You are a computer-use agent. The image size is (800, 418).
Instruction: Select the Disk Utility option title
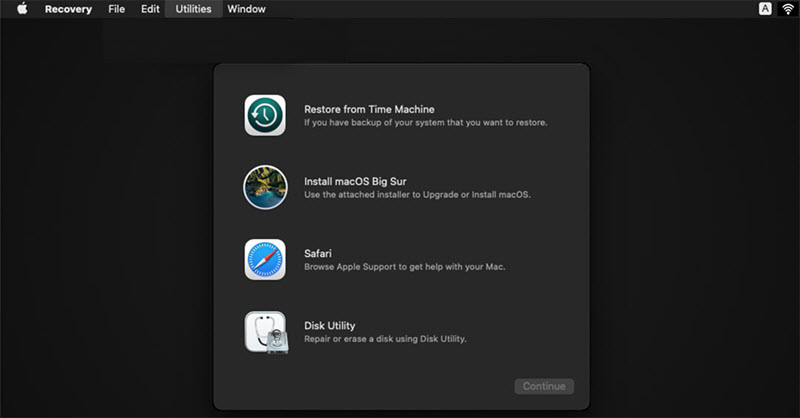tap(330, 326)
